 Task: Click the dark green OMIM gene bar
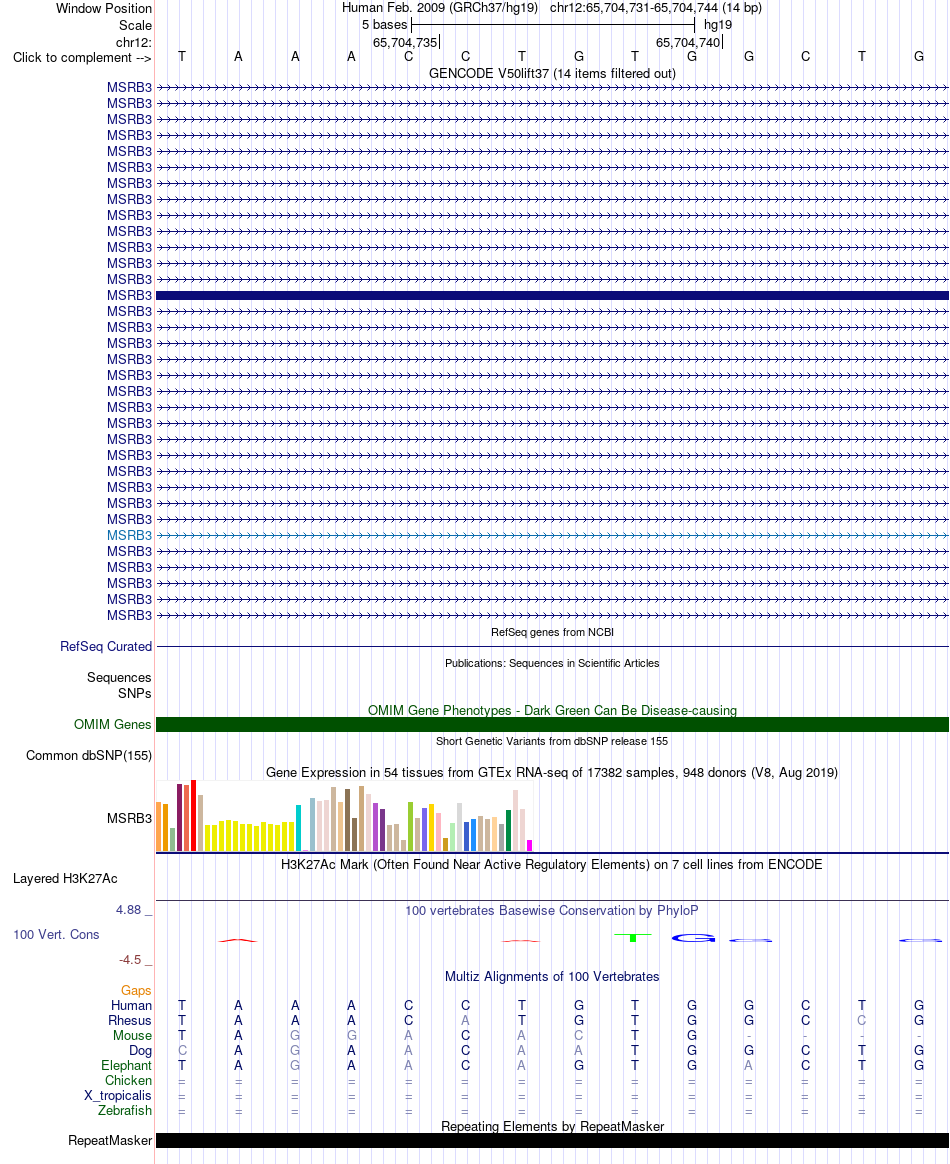pos(552,725)
